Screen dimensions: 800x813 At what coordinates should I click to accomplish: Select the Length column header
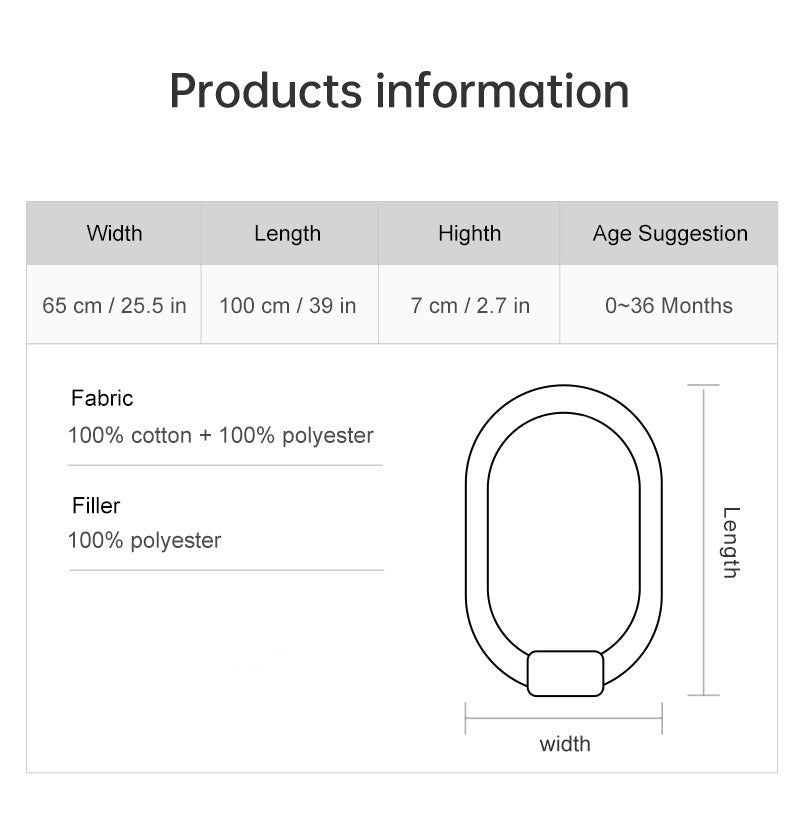point(288,233)
